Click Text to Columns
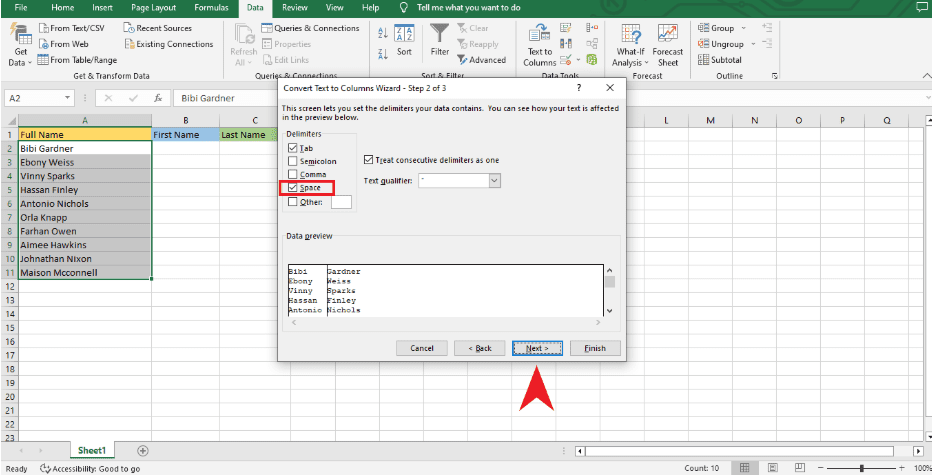The image size is (932, 476). 539,46
